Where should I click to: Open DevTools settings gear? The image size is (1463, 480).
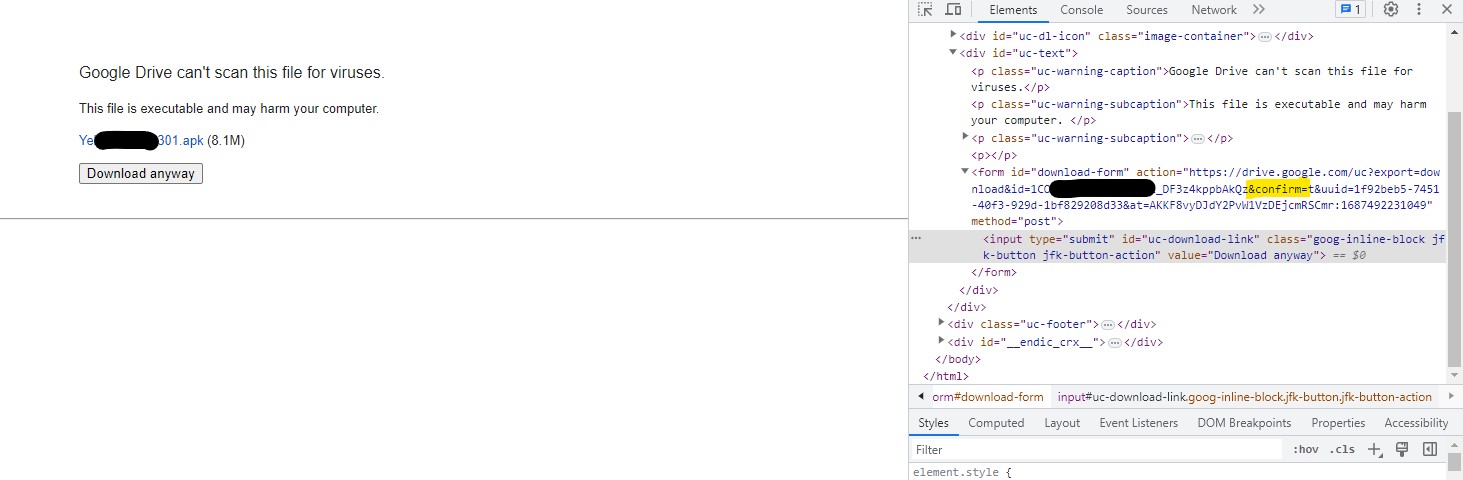coord(1391,10)
